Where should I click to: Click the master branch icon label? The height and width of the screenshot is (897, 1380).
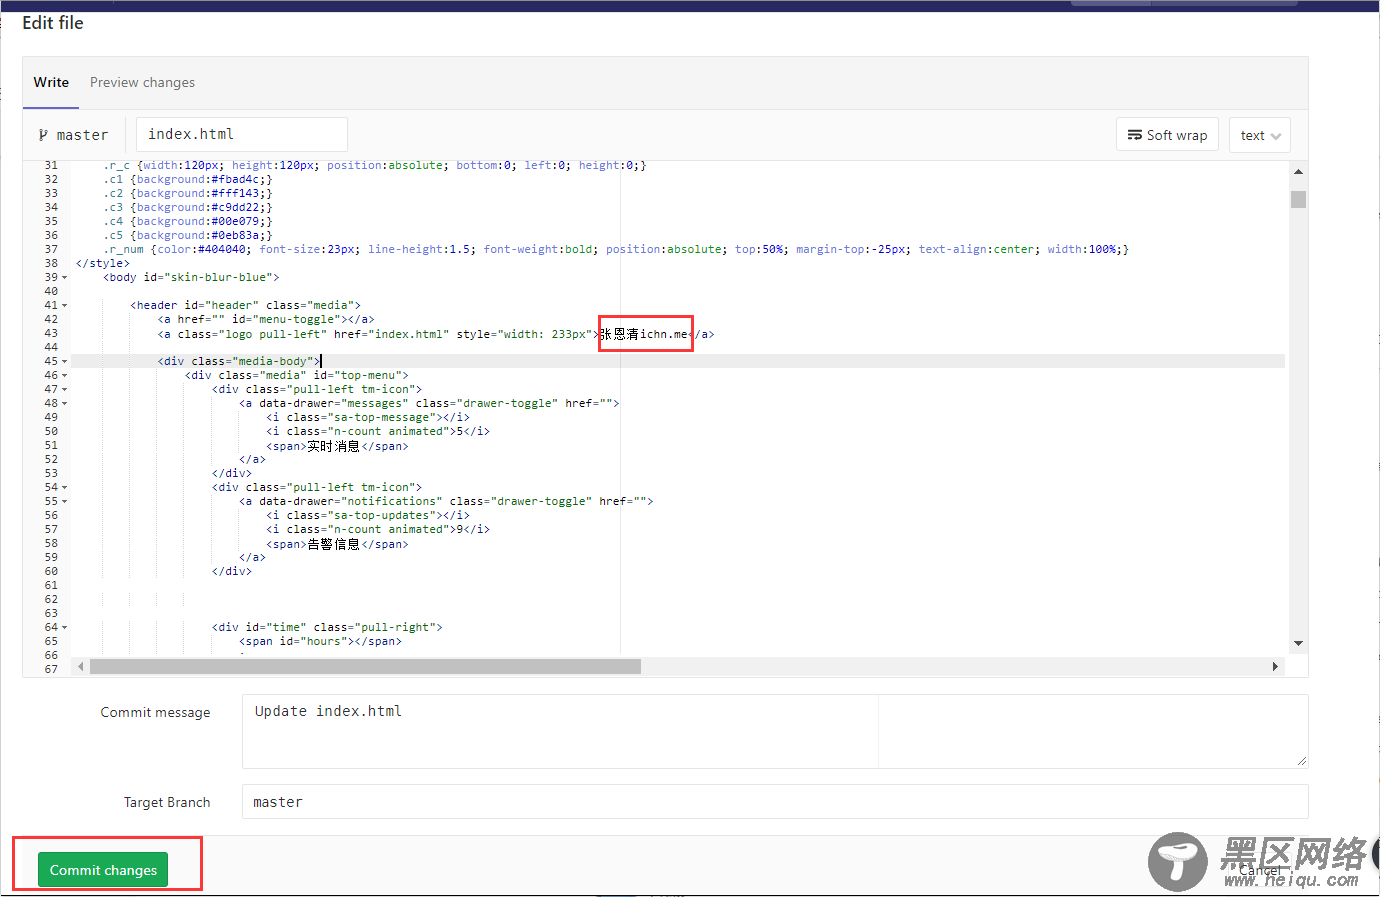point(73,135)
